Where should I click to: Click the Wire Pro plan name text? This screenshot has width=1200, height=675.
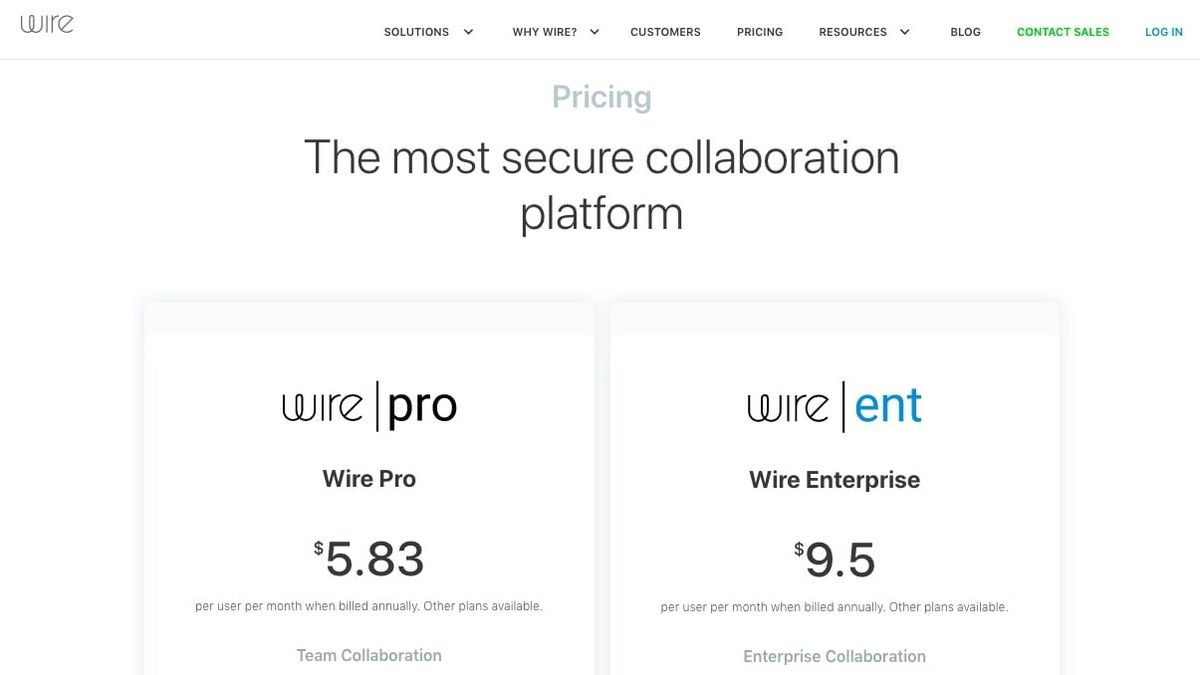(369, 478)
